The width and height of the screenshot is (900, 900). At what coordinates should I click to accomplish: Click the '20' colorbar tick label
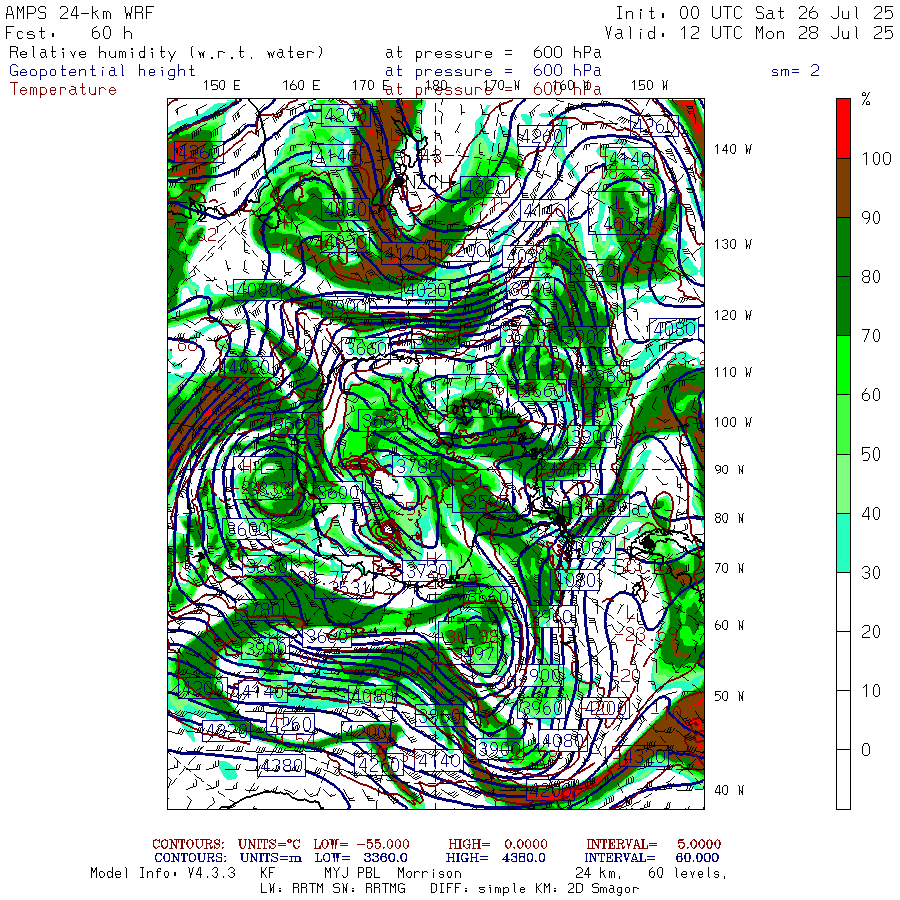click(871, 631)
